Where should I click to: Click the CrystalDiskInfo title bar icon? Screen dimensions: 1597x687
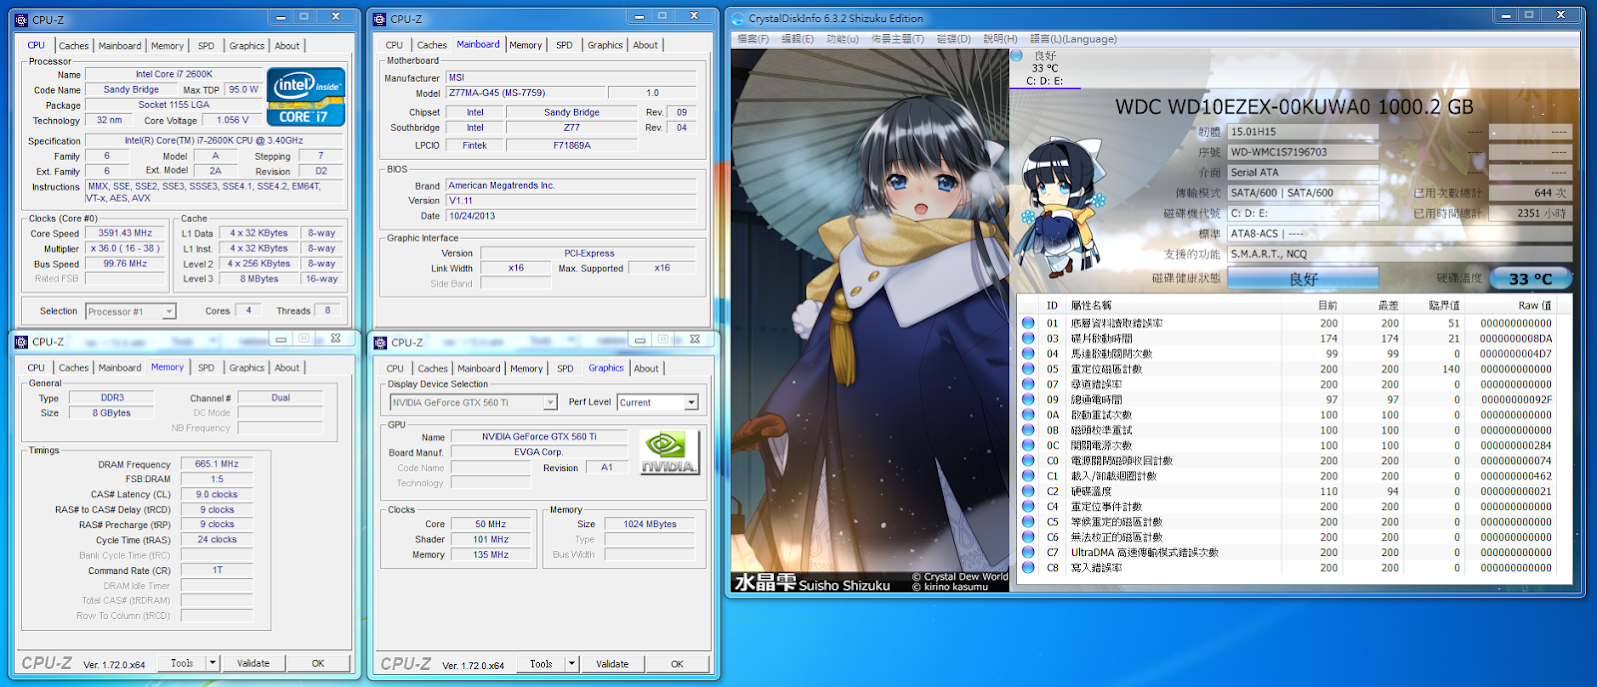click(x=738, y=18)
